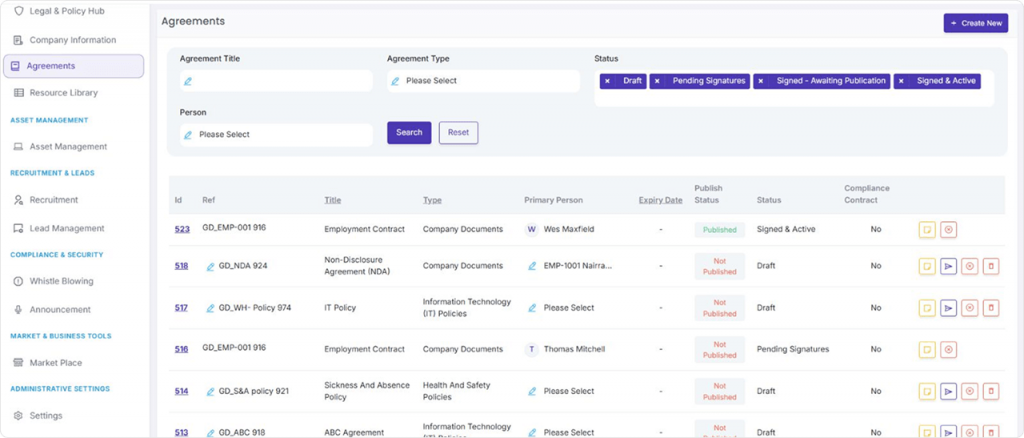Click the Create New button
Viewport: 1024px width, 438px height.
click(x=975, y=23)
